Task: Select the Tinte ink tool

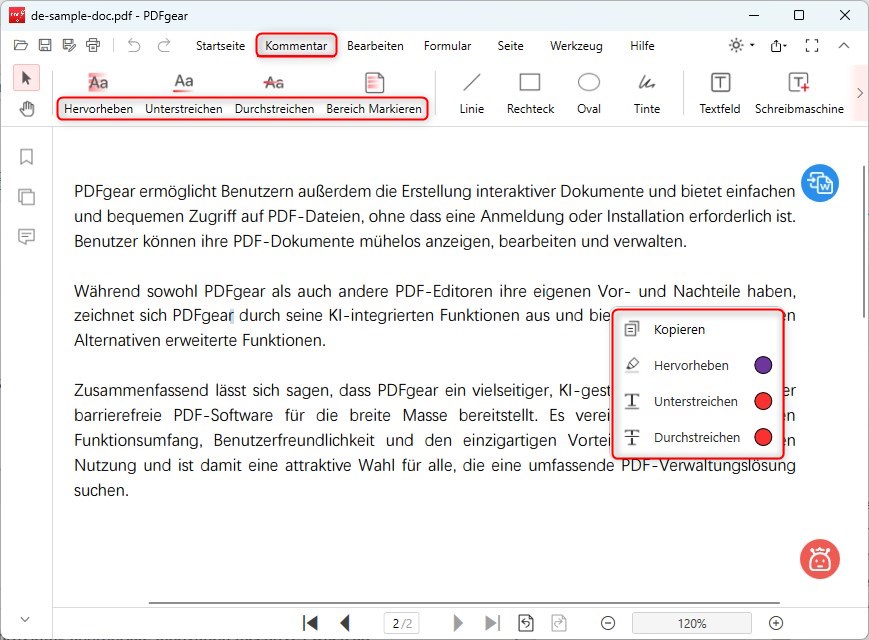Action: tap(647, 93)
